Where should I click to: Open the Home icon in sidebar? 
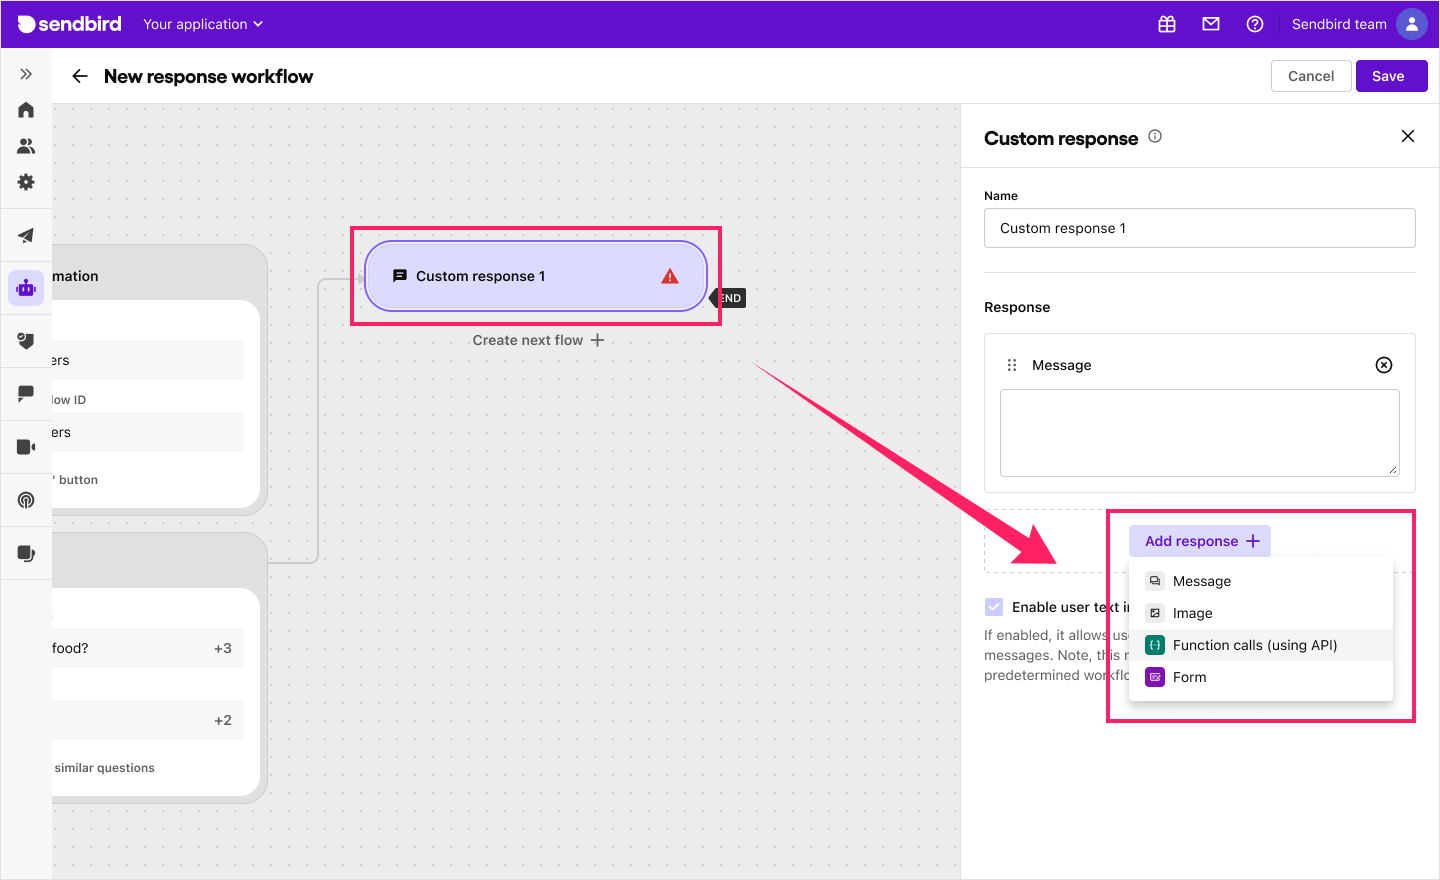[26, 110]
